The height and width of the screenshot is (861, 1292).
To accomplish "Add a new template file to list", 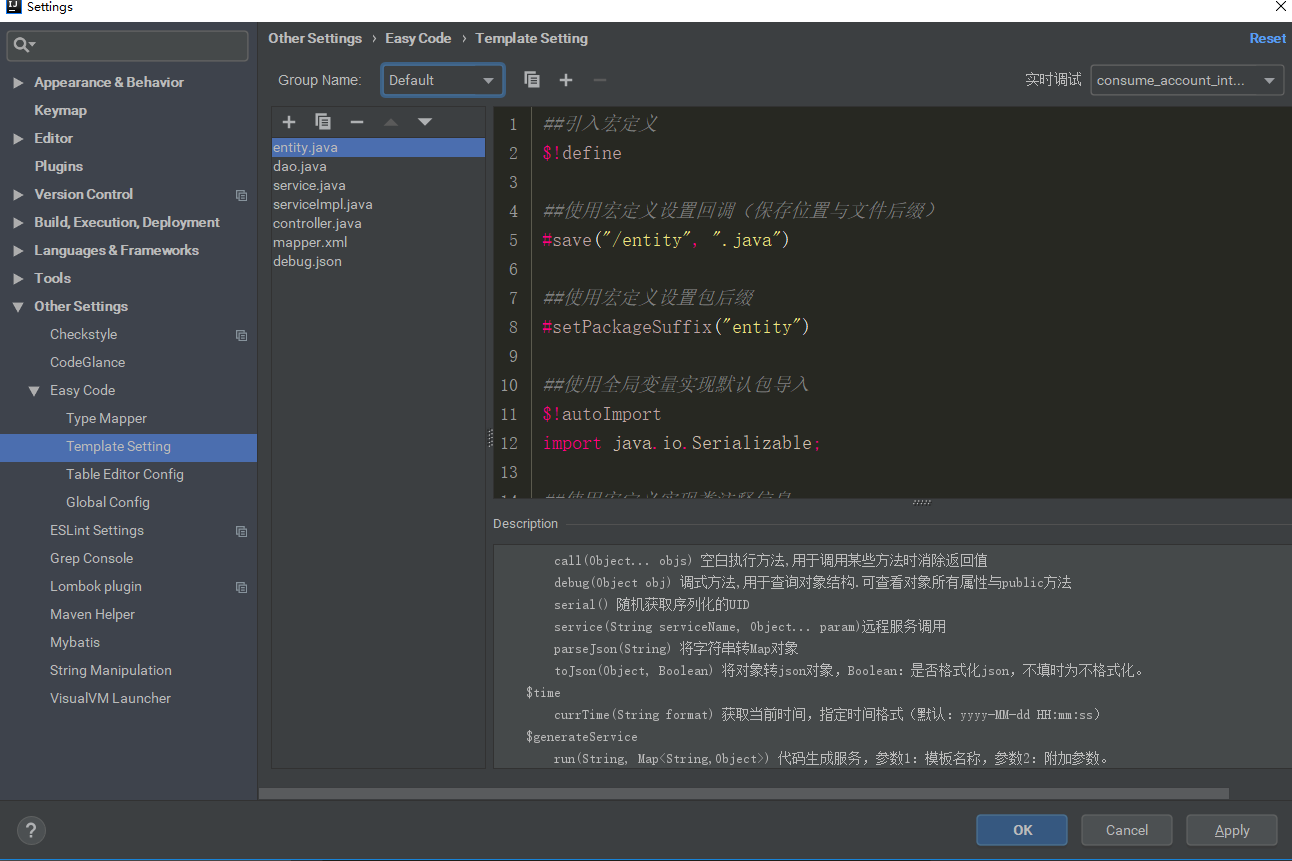I will pos(289,122).
